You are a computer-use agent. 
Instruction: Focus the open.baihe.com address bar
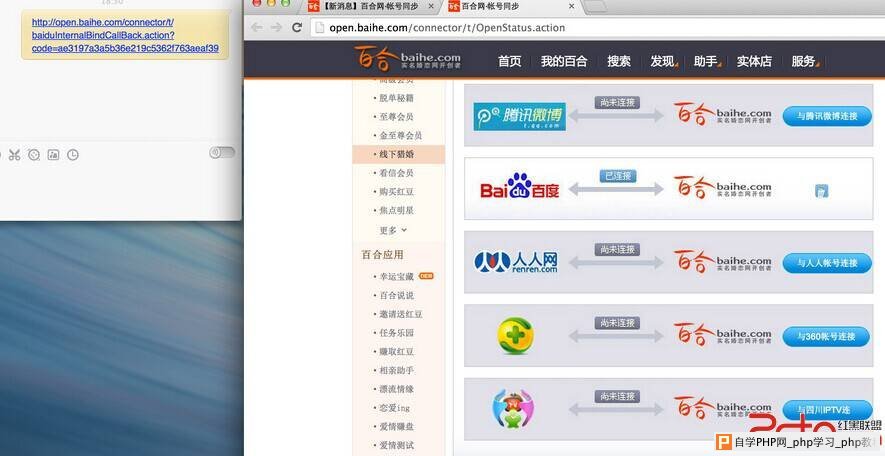pyautogui.click(x=597, y=28)
